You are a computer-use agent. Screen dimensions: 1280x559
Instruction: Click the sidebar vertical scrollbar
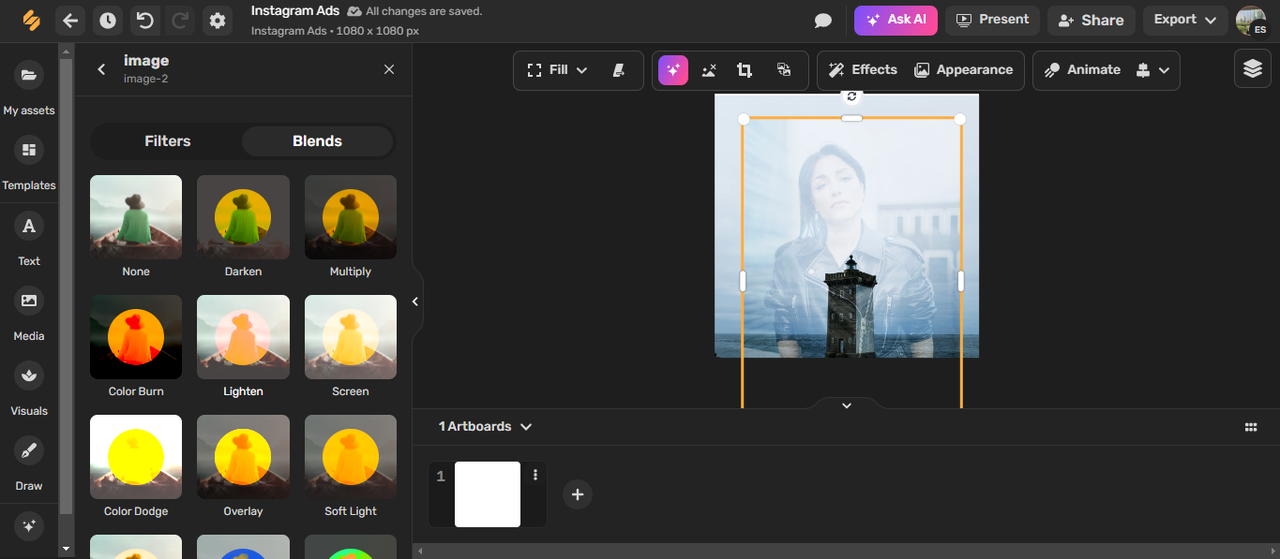click(67, 285)
